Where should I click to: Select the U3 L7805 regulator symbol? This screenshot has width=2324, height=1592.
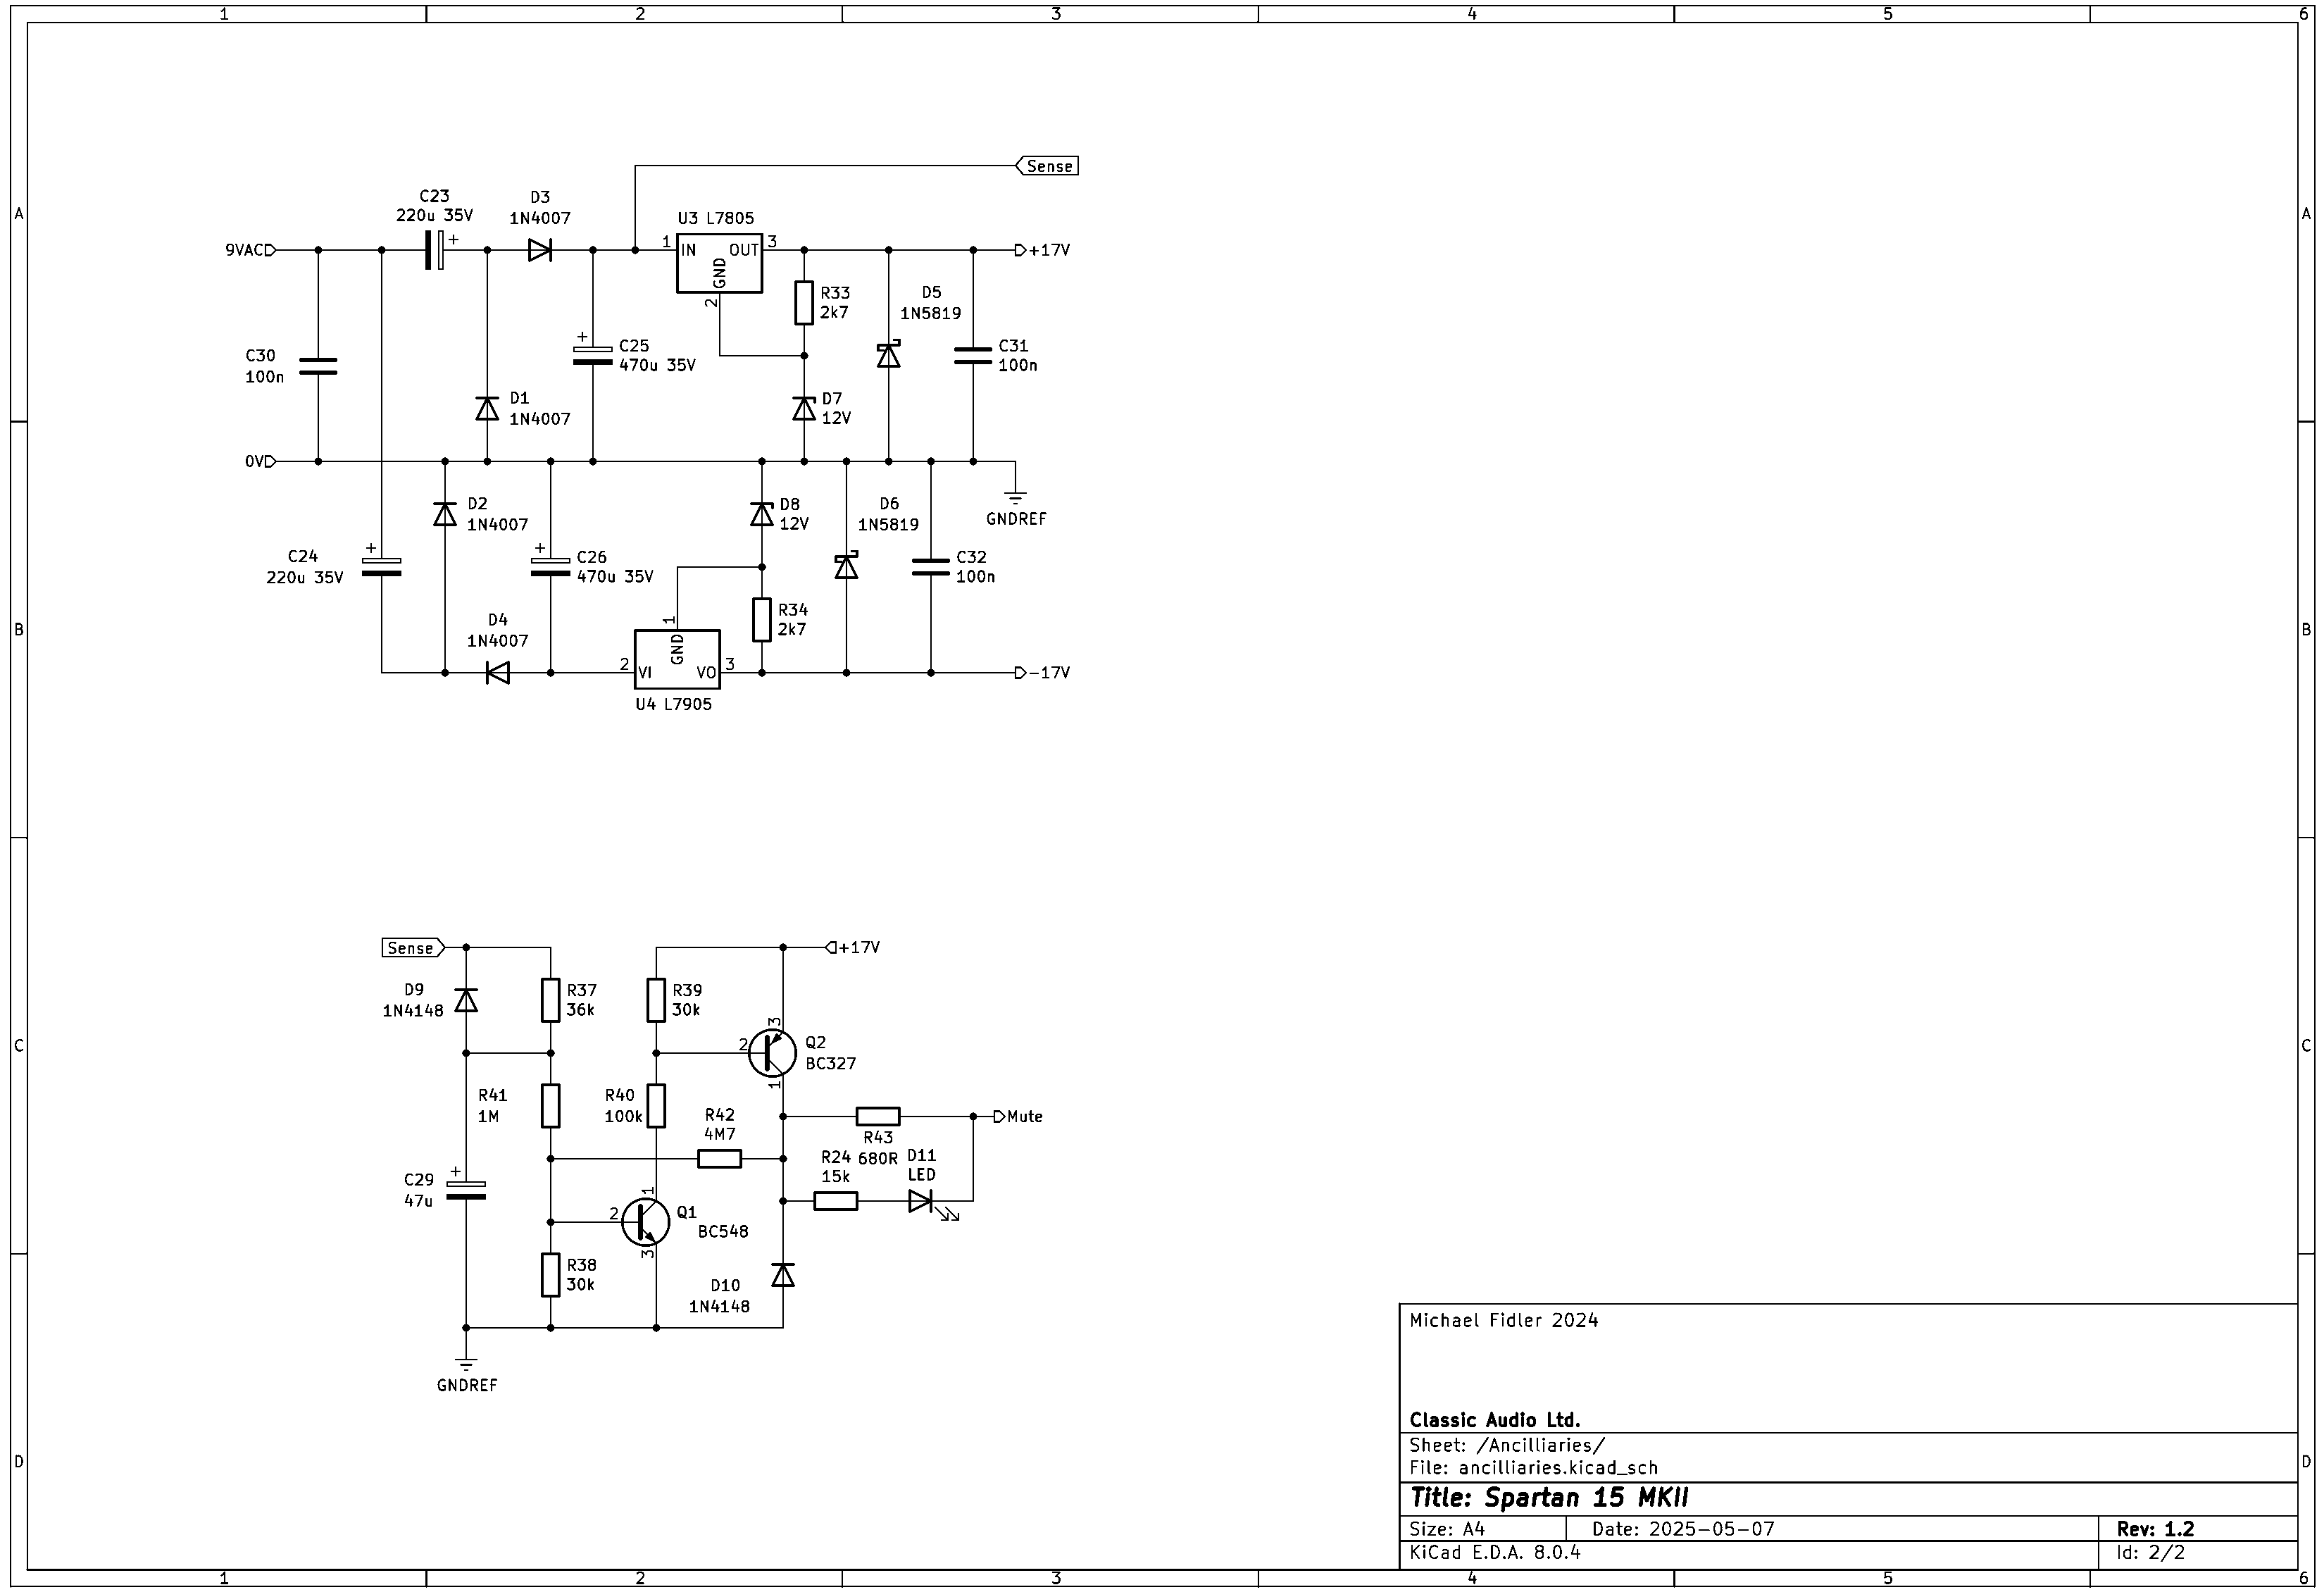[x=719, y=263]
